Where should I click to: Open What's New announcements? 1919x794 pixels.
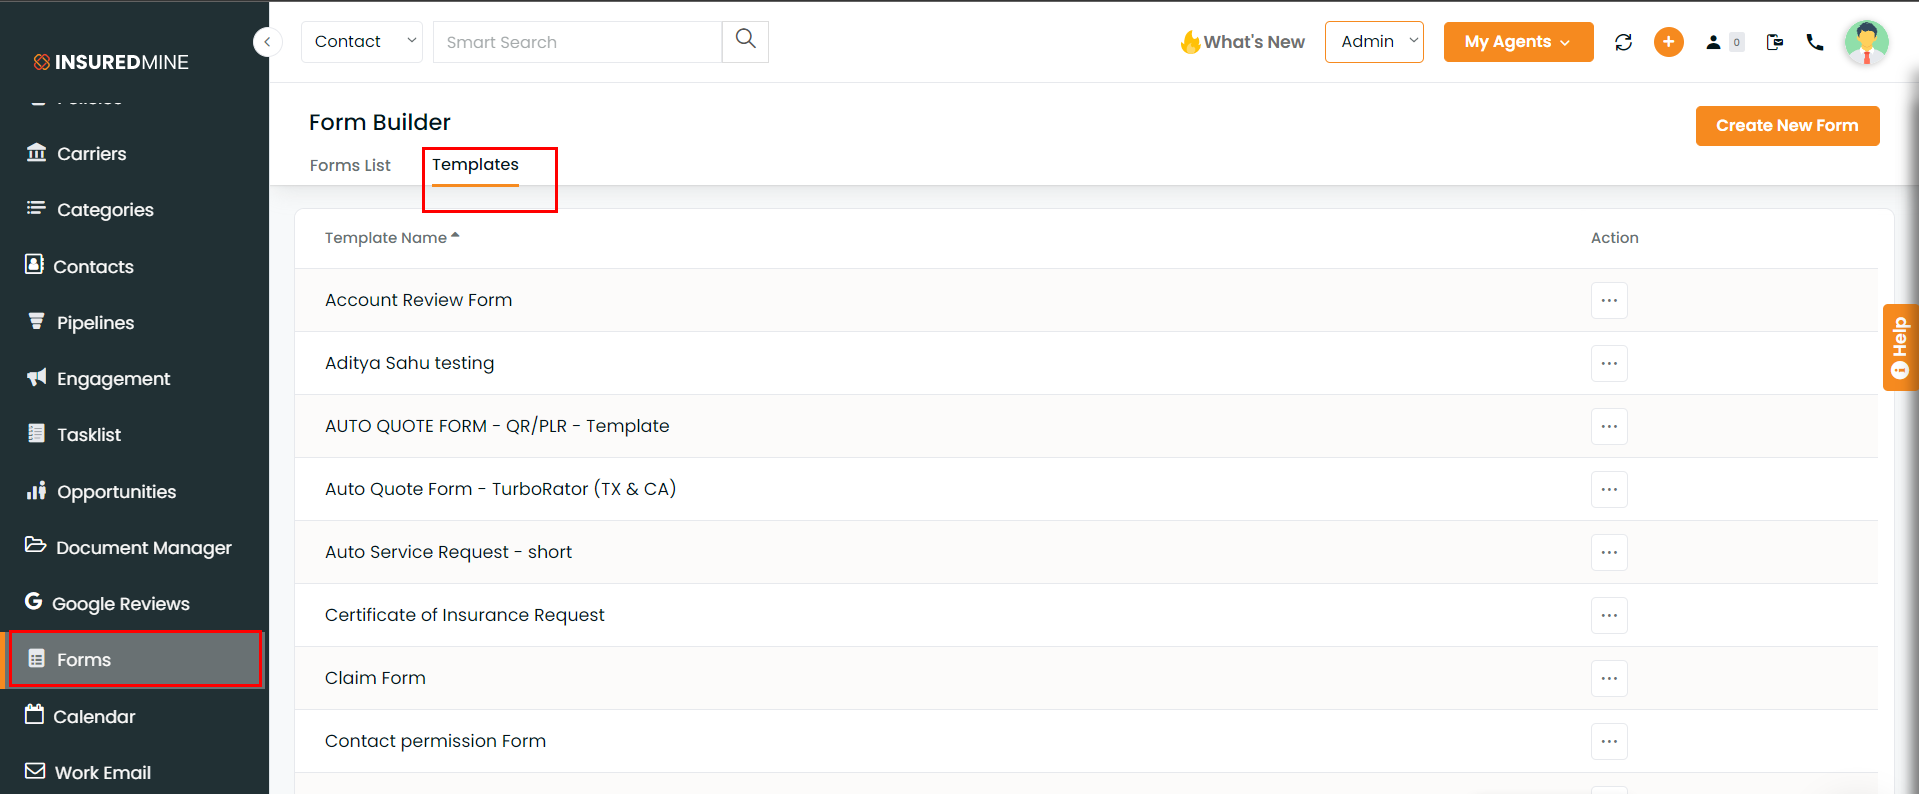pyautogui.click(x=1243, y=42)
